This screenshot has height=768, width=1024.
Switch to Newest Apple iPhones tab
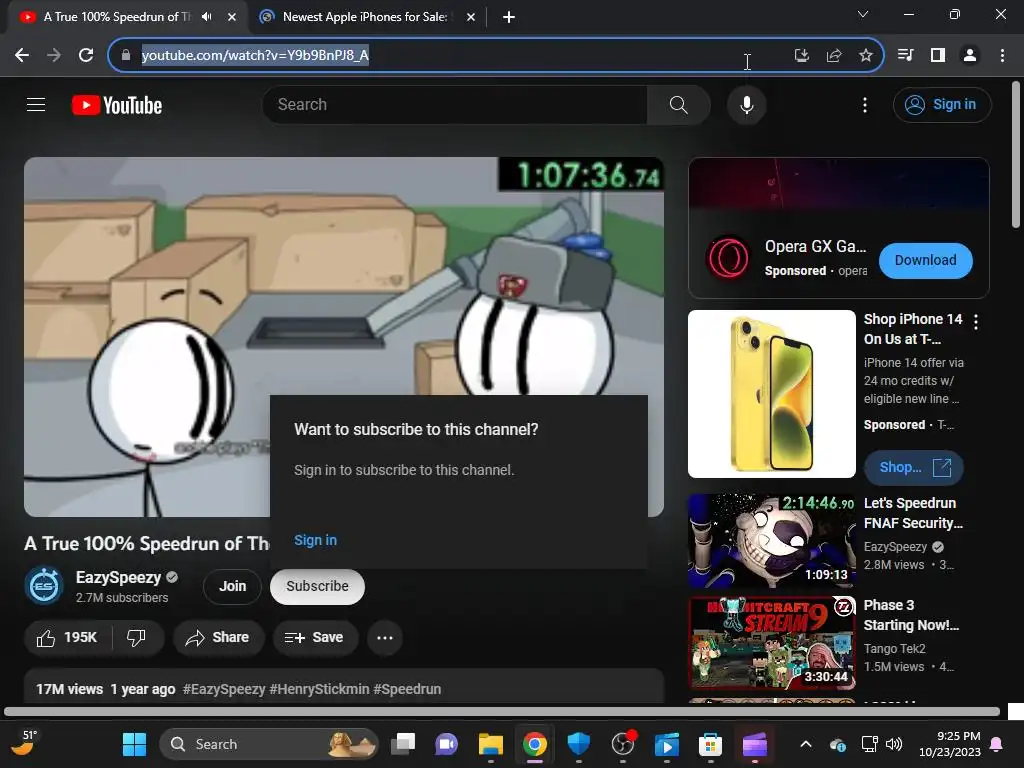pos(366,17)
